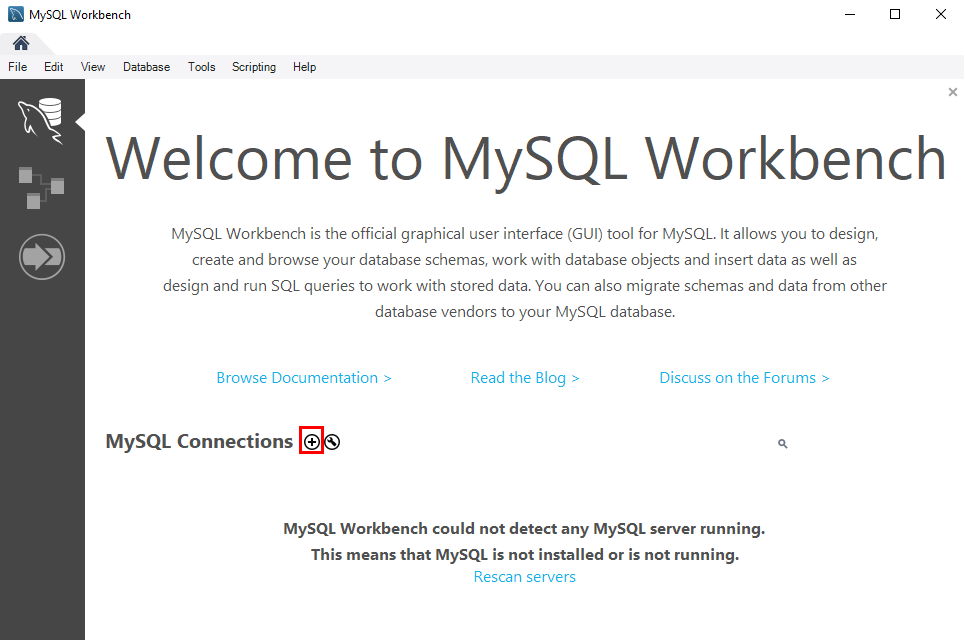Switch to the Models sidebar icon
The image size is (965, 640).
click(41, 187)
